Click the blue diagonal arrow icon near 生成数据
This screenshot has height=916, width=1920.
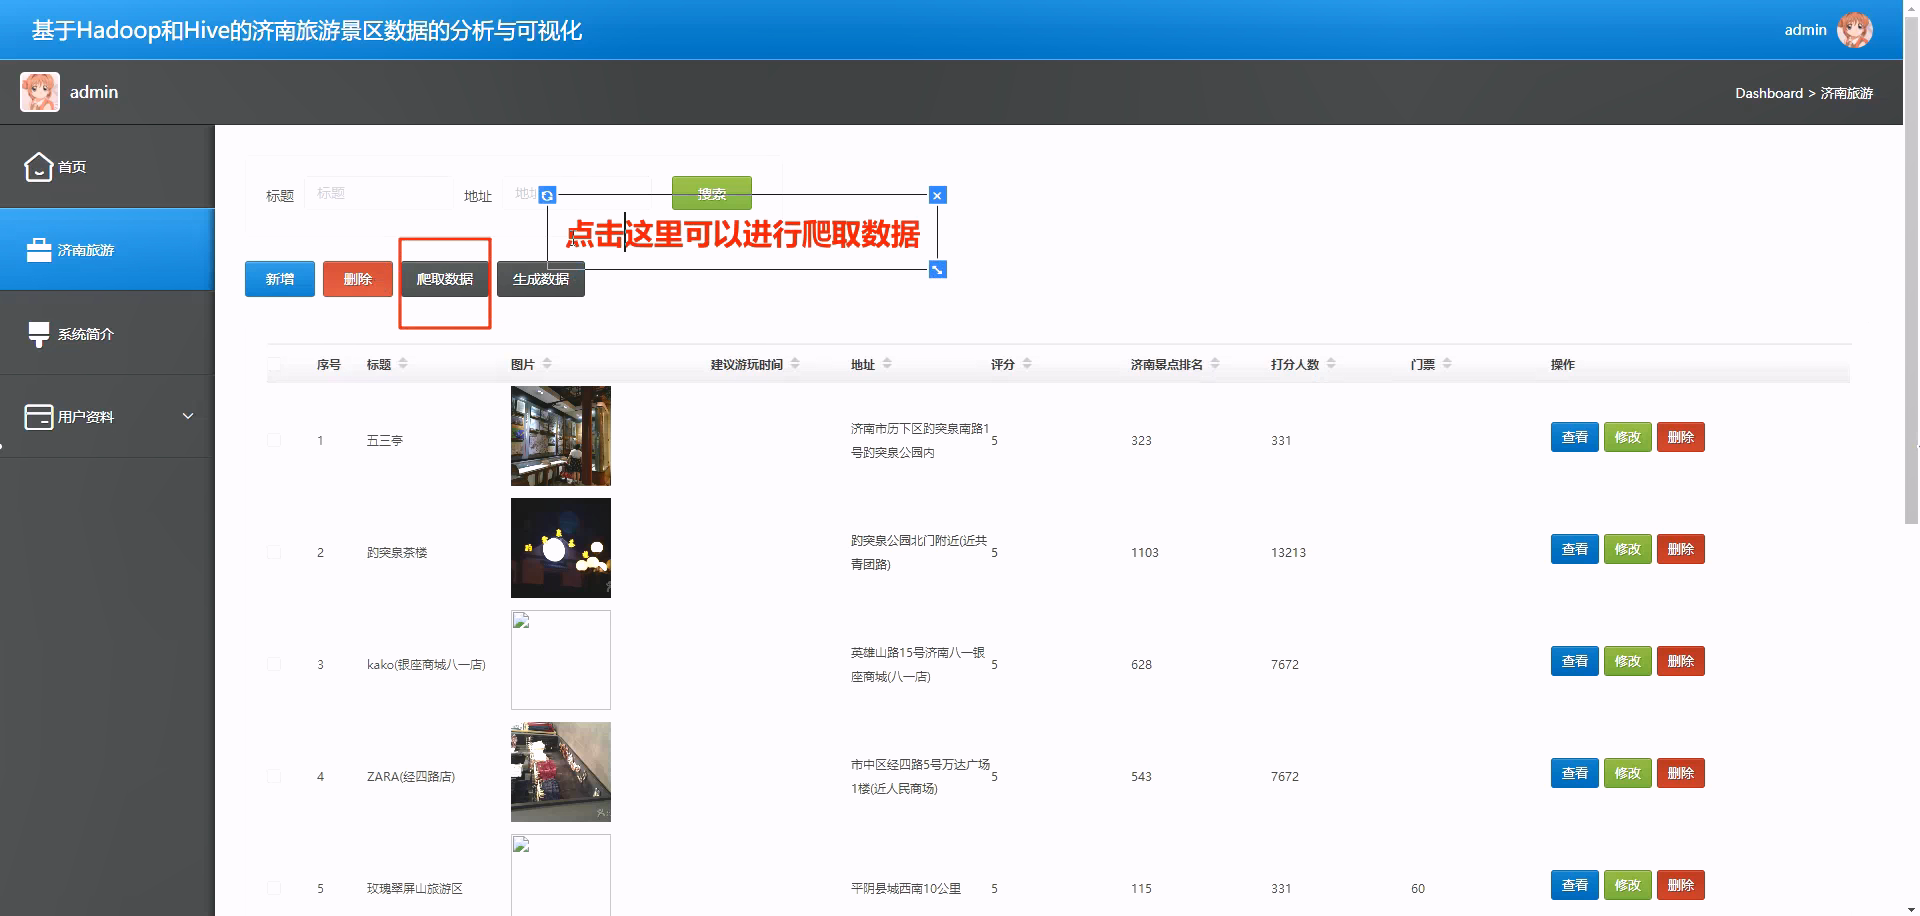pos(937,269)
